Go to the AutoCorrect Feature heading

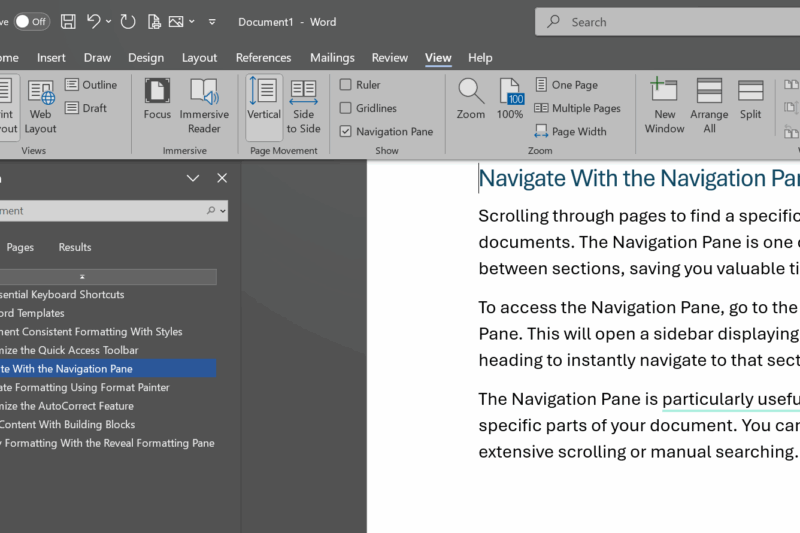(x=108, y=406)
